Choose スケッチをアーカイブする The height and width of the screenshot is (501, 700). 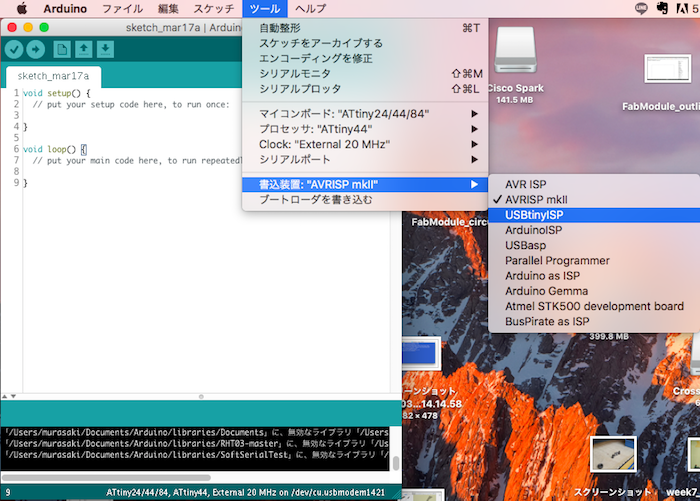(365, 43)
